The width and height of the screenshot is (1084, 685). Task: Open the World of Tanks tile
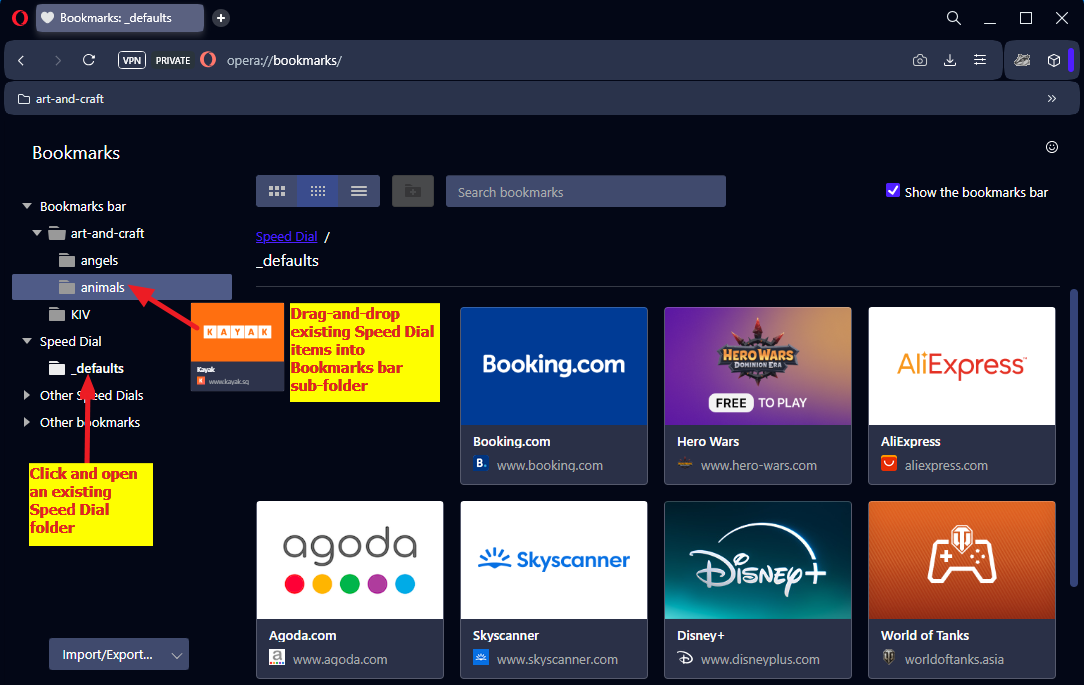tap(962, 590)
